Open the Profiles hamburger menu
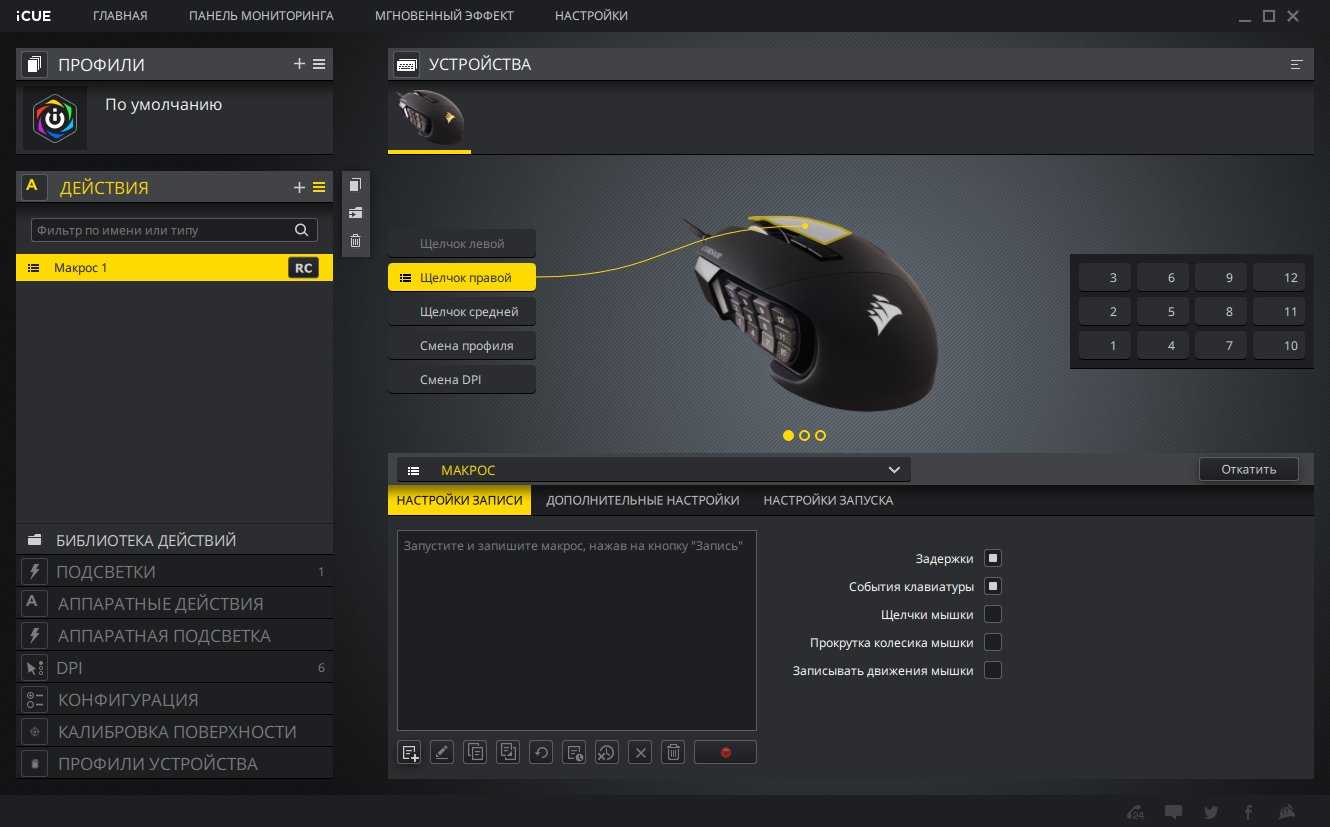Viewport: 1330px width, 827px height. click(x=319, y=64)
